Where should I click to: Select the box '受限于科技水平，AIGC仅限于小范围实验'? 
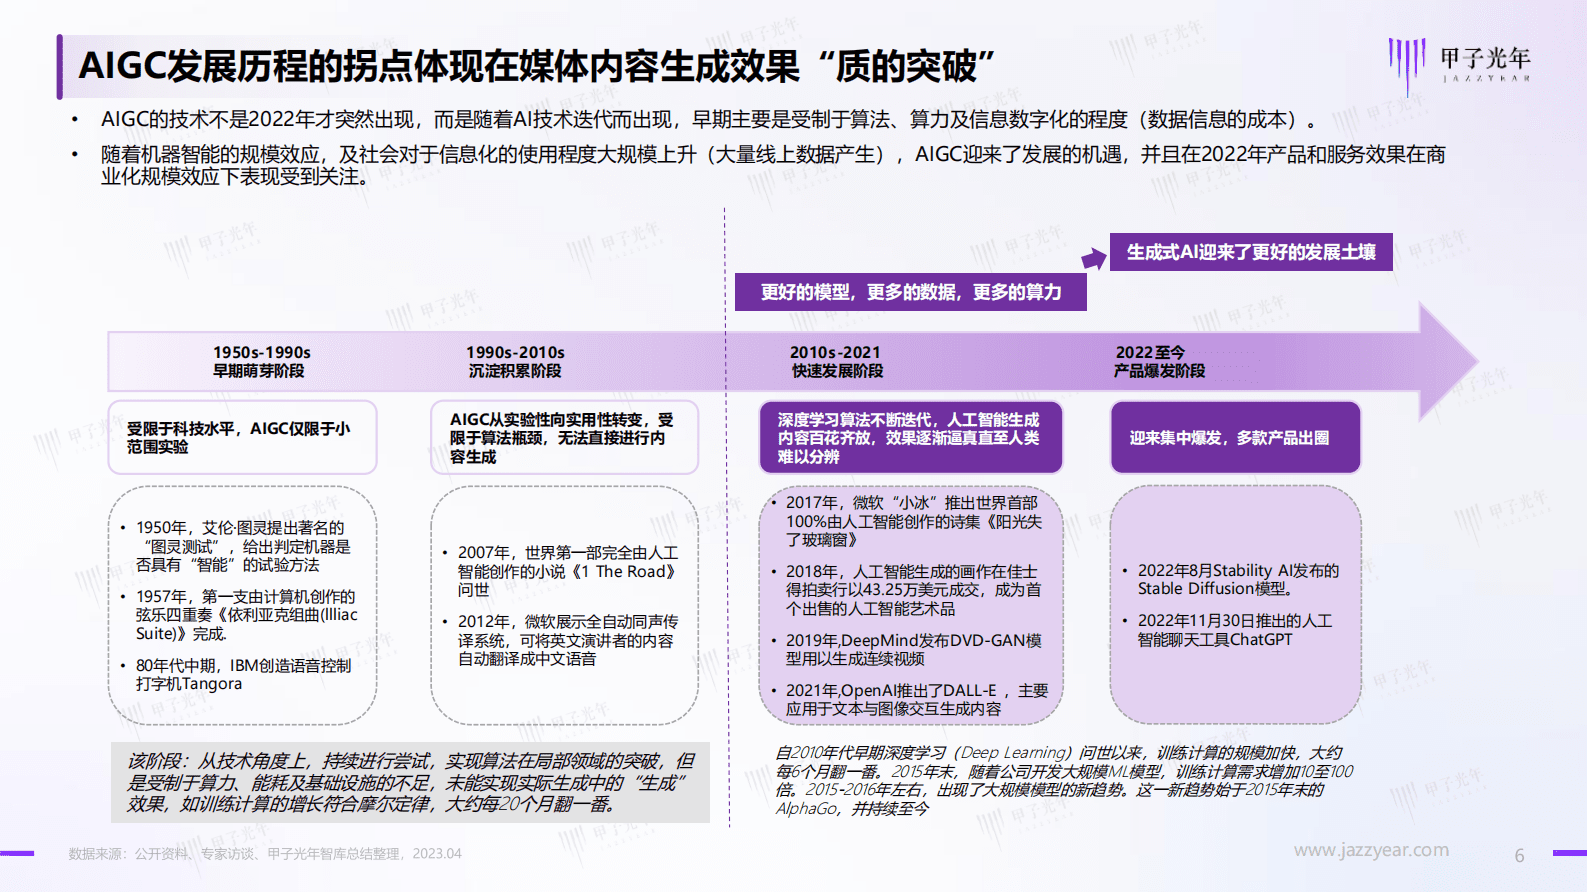point(242,437)
